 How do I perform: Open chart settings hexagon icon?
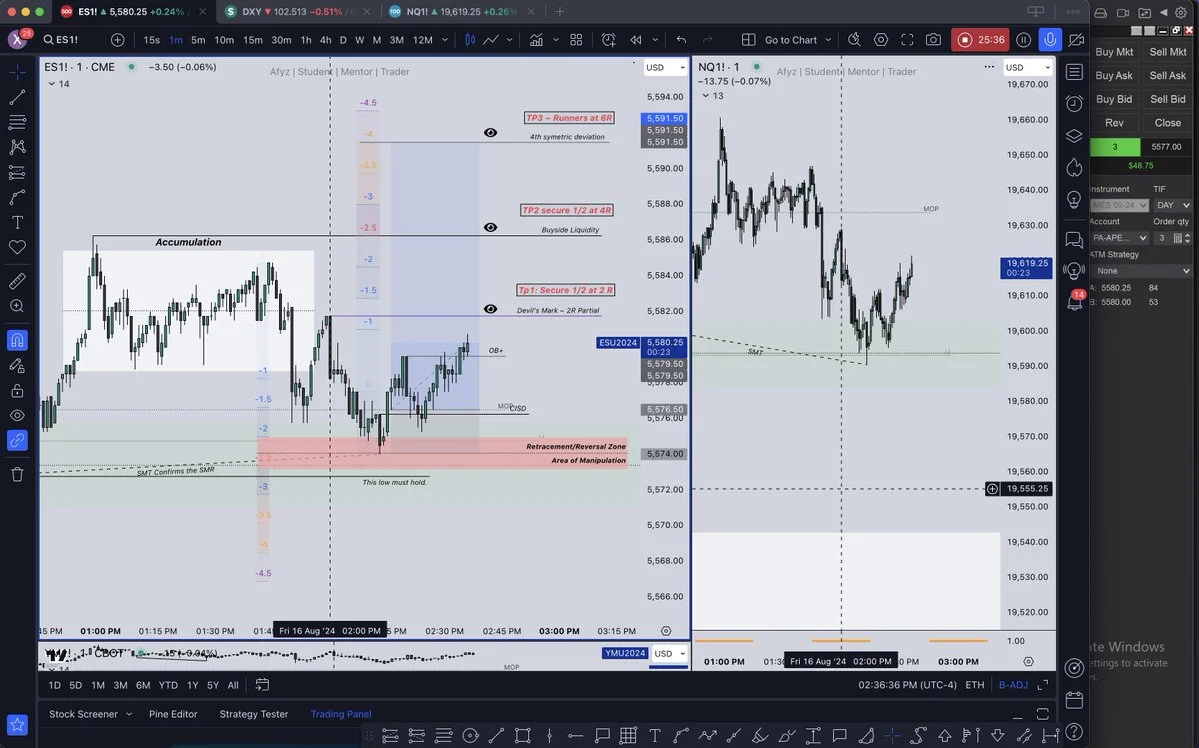[881, 40]
